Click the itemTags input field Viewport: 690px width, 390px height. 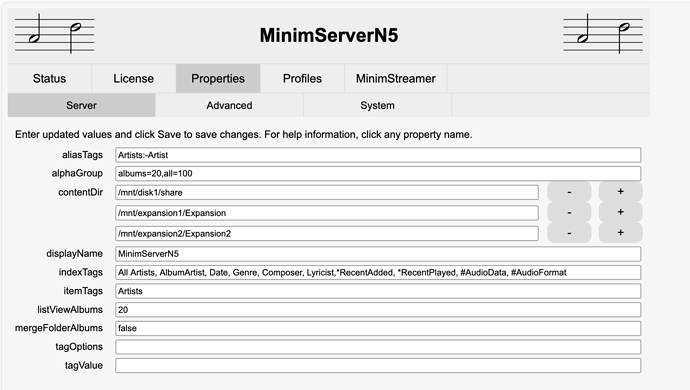[378, 291]
